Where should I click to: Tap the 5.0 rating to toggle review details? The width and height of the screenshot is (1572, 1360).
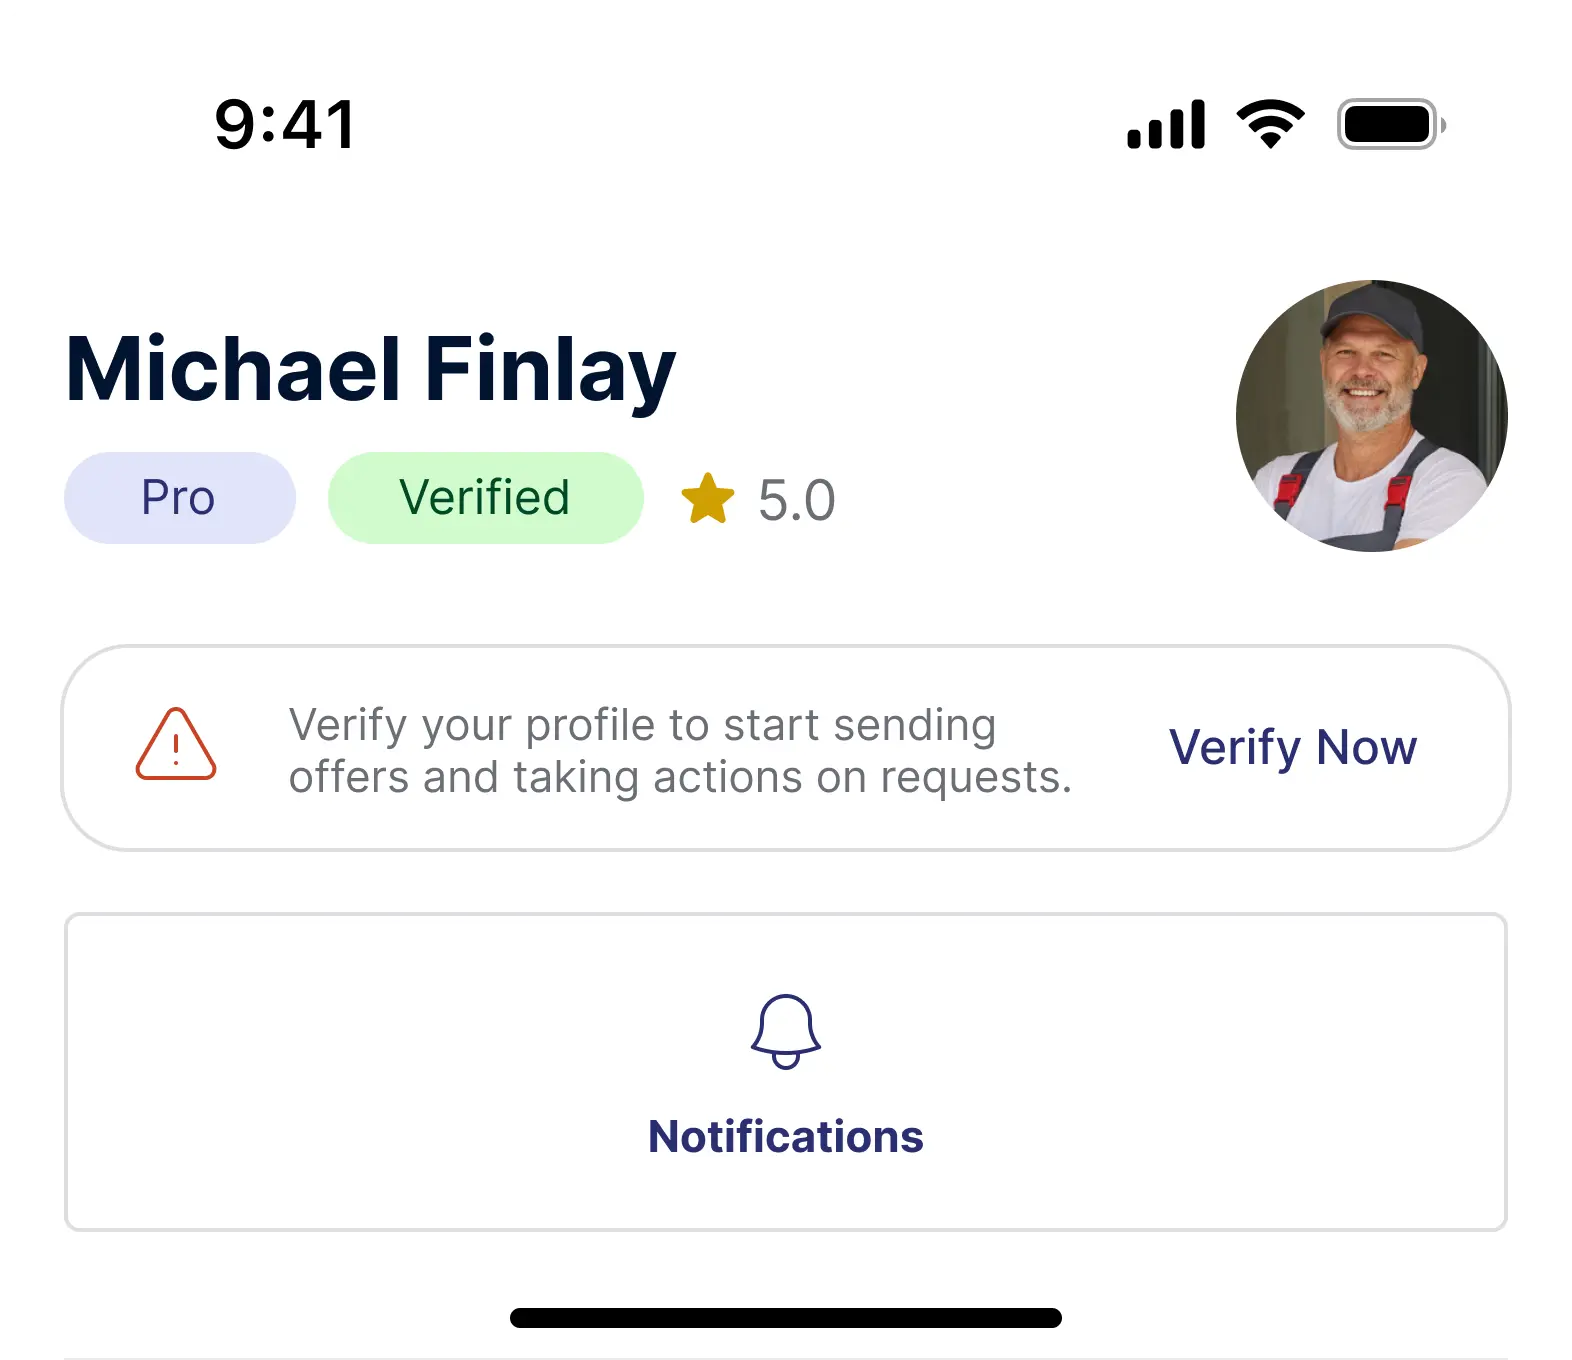click(x=795, y=497)
